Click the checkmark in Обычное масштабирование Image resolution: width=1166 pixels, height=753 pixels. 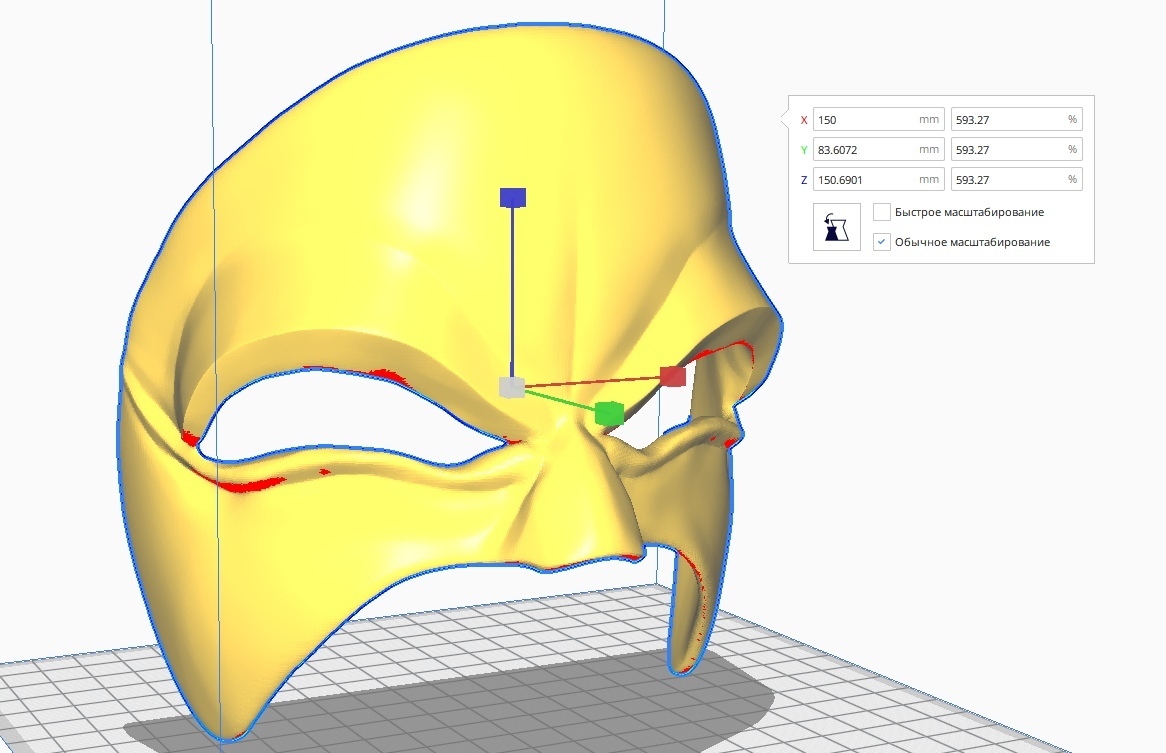883,241
